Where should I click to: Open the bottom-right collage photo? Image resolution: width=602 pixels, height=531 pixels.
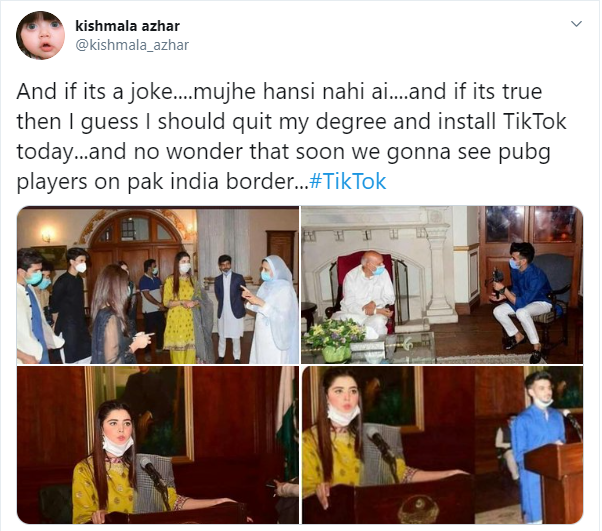(442, 445)
